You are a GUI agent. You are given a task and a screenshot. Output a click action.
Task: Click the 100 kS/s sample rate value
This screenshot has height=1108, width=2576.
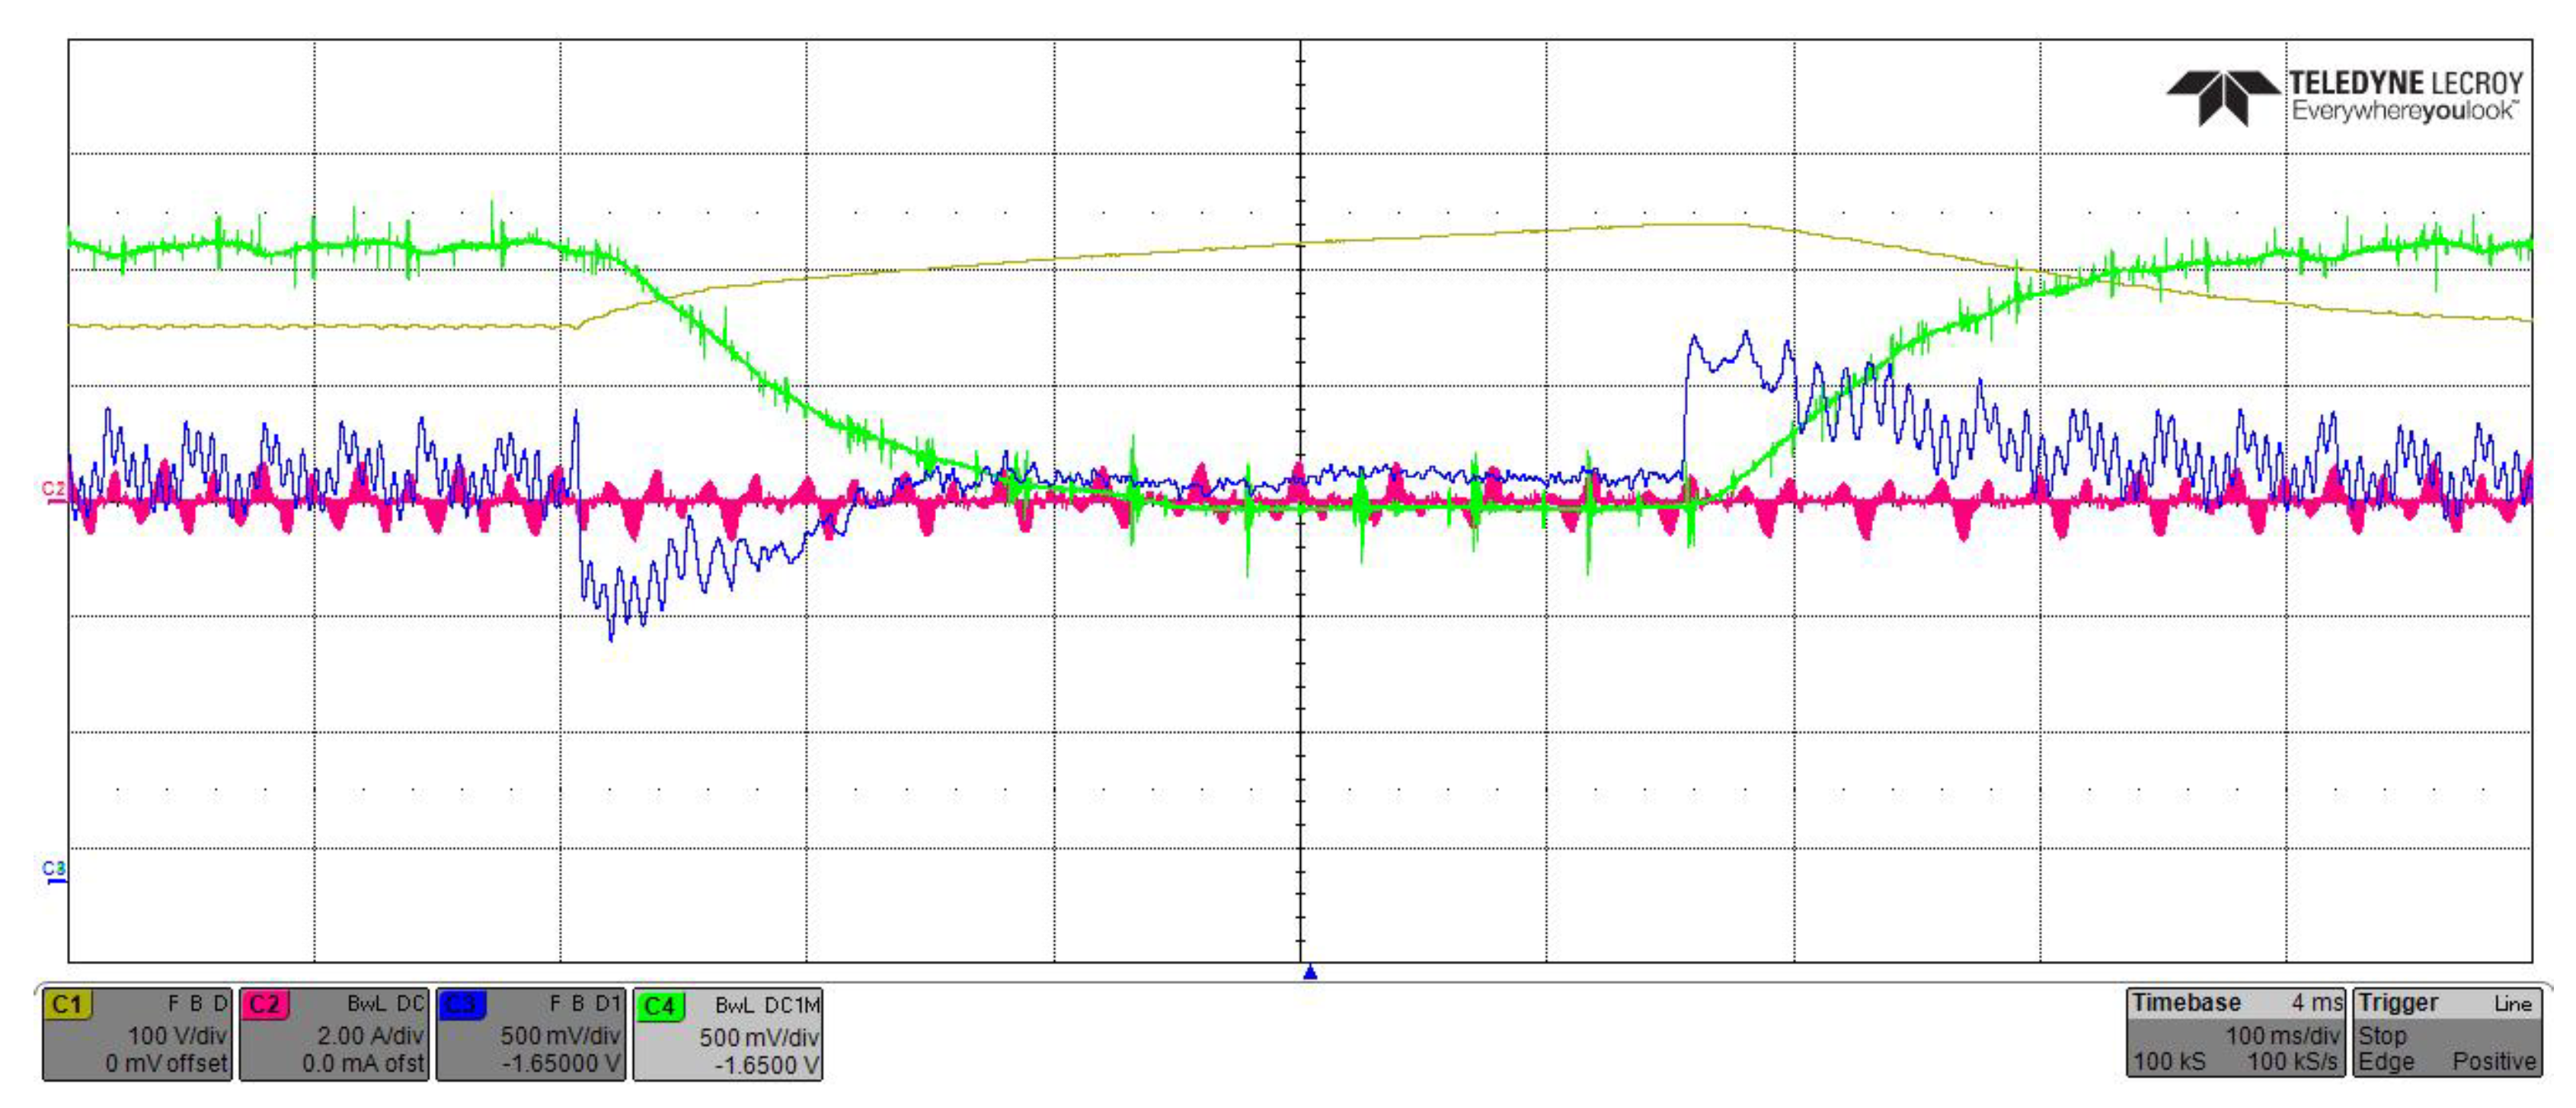2292,1061
